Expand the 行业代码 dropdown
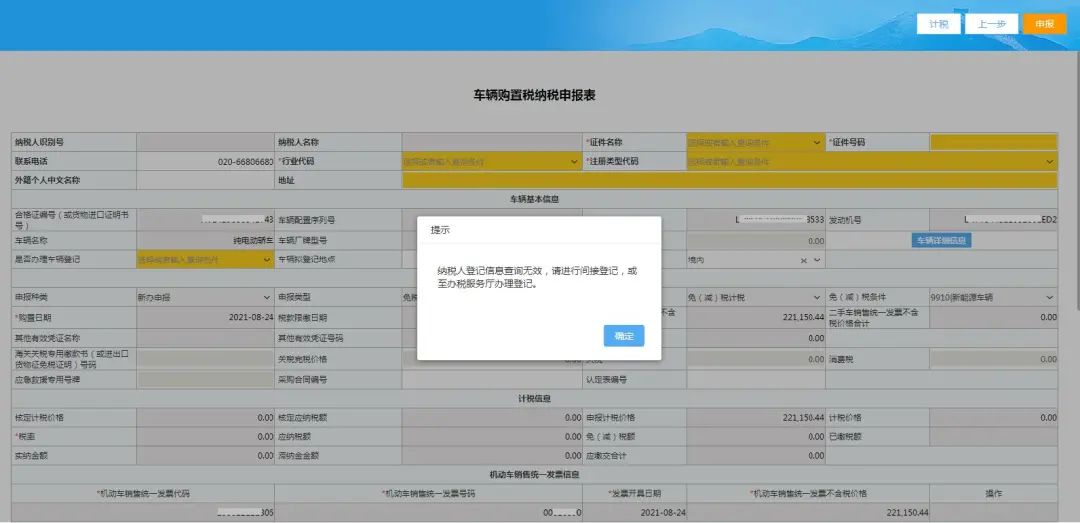Image resolution: width=1080 pixels, height=523 pixels. click(x=492, y=162)
